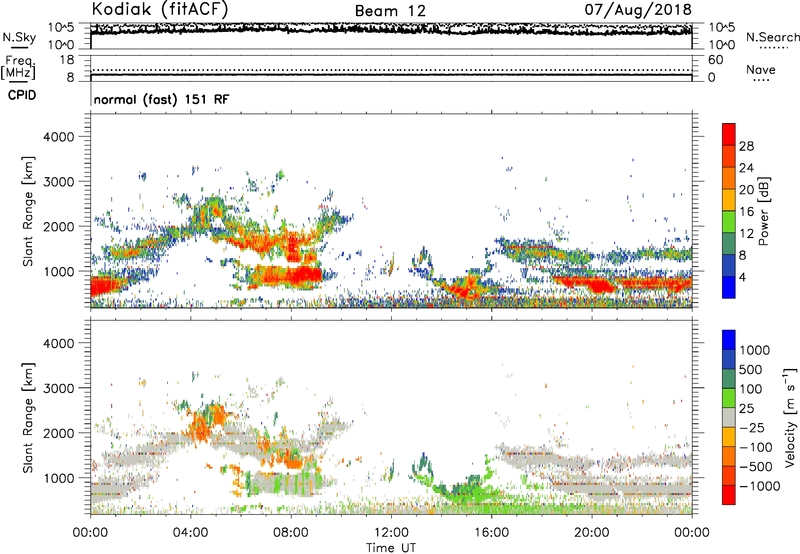Click the orange negative velocity patch near 04:30
800x554 pixels.
pos(201,427)
